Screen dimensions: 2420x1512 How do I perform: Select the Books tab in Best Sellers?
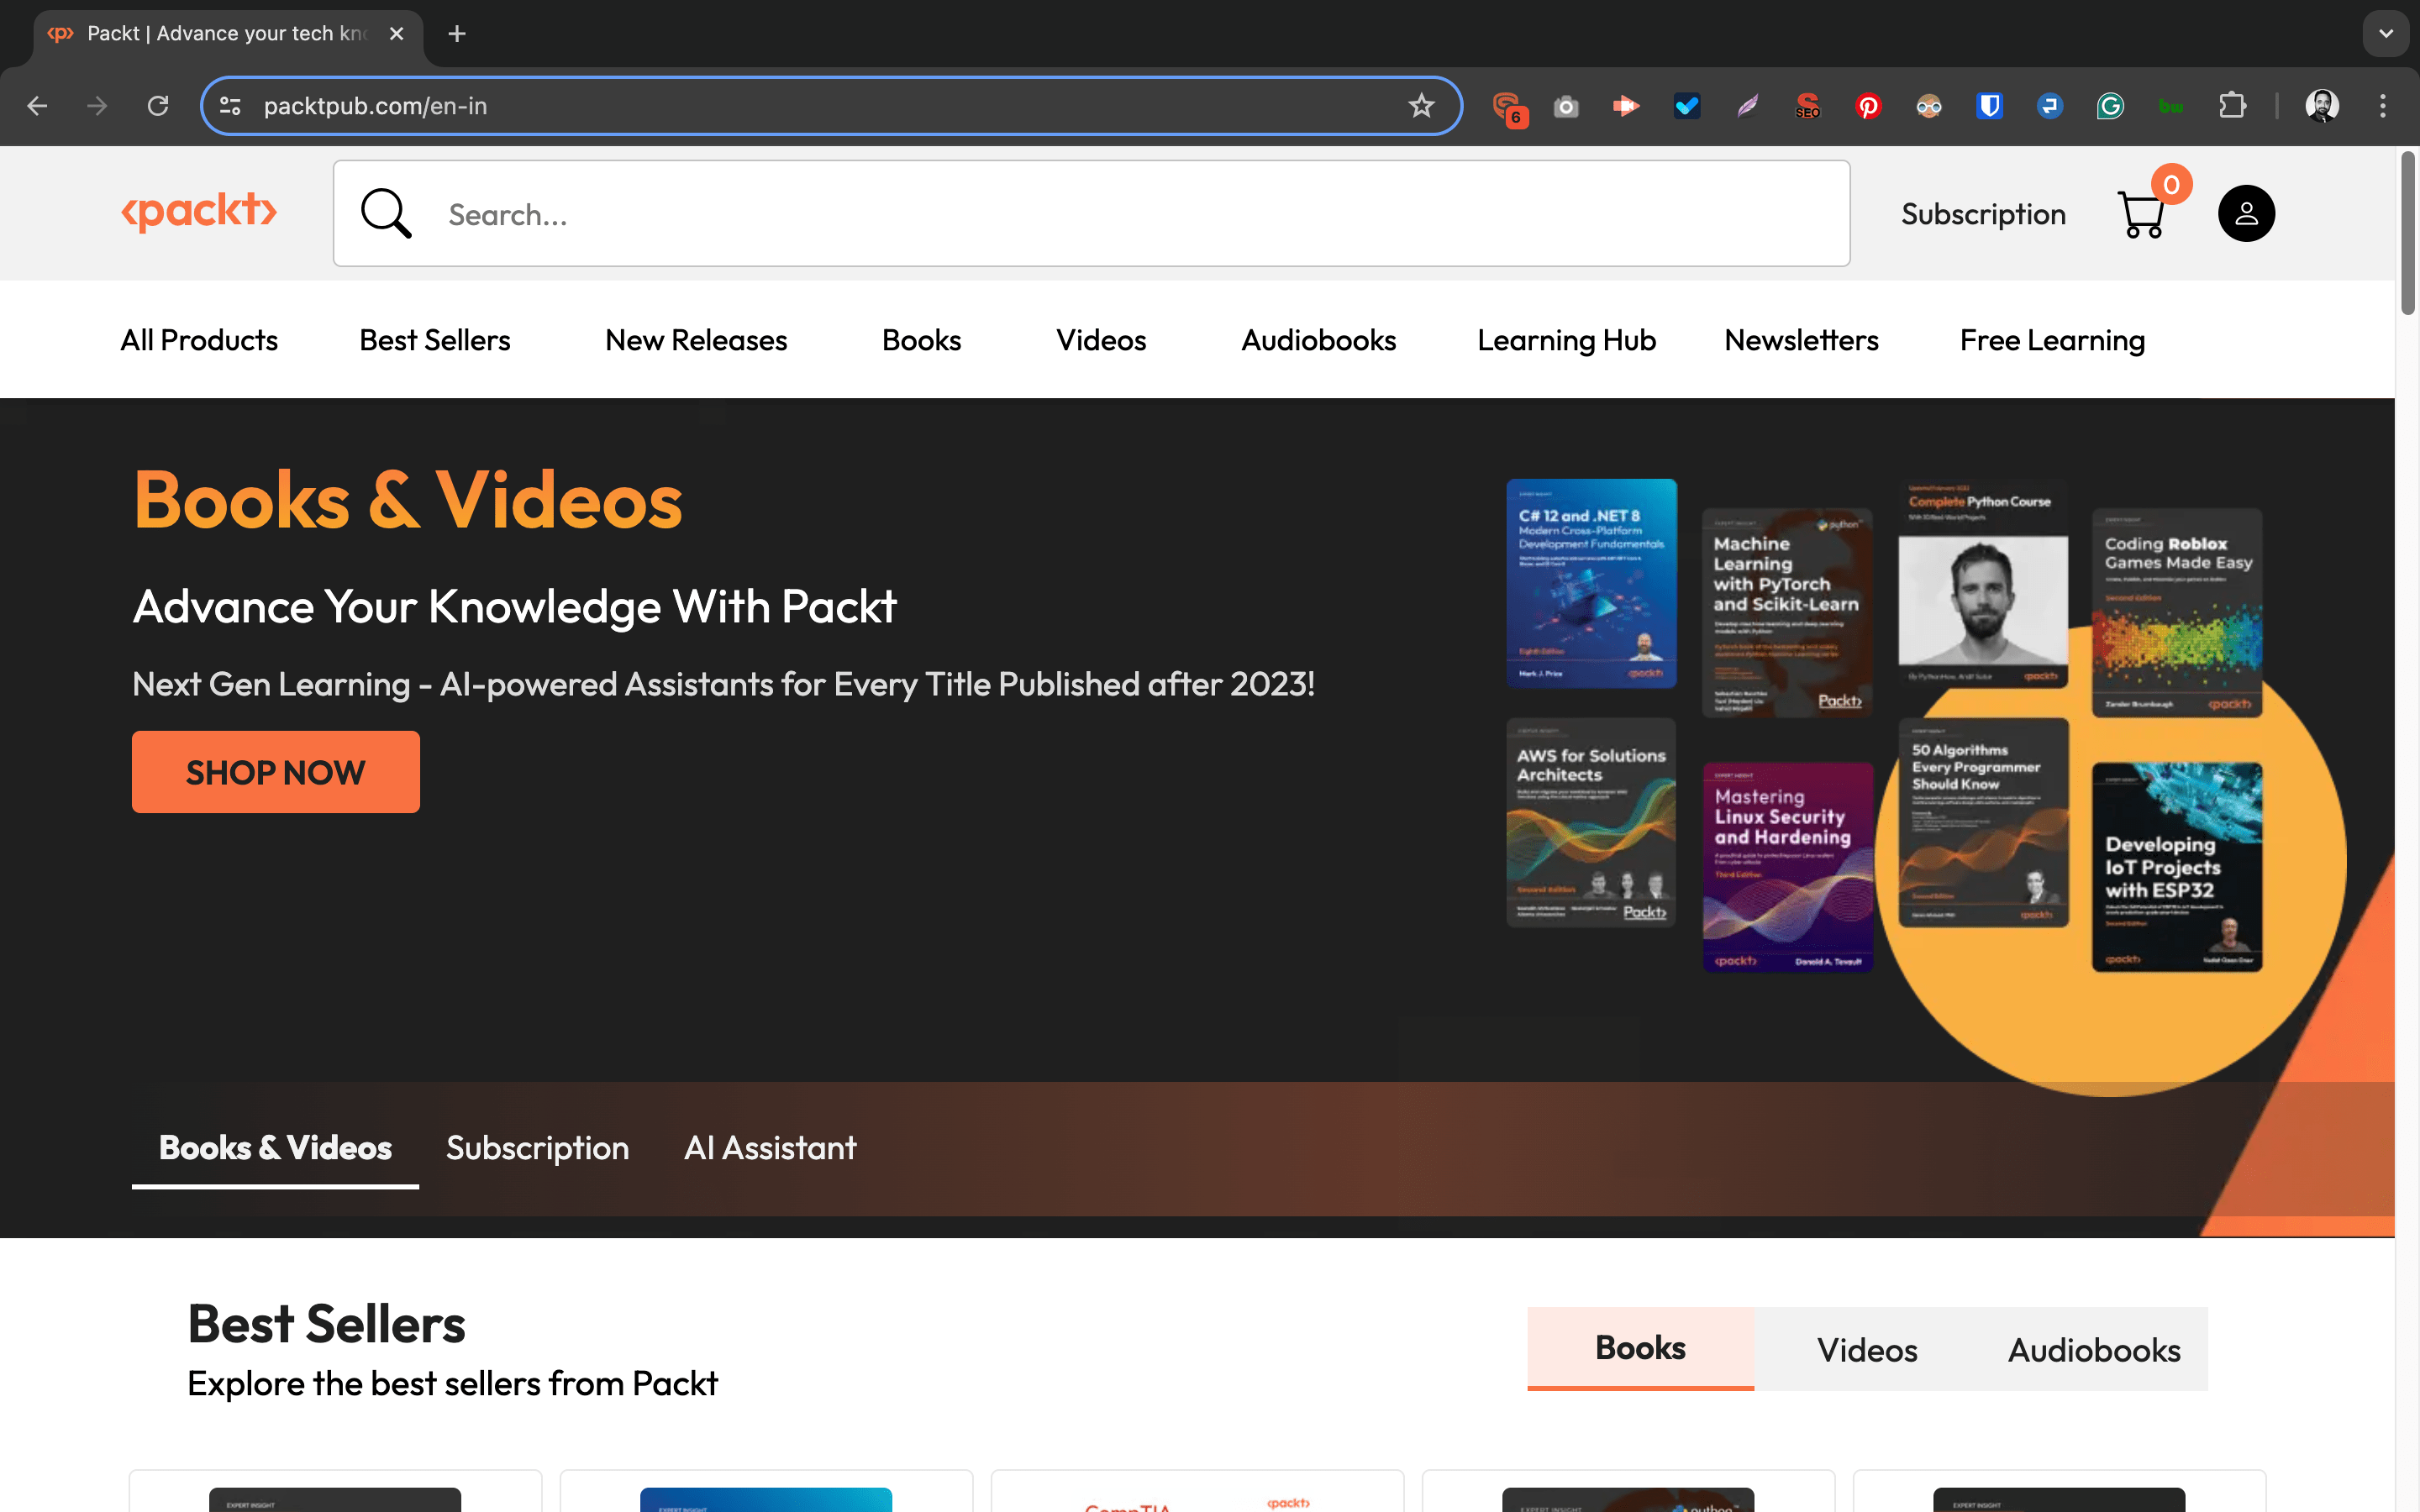(1640, 1348)
